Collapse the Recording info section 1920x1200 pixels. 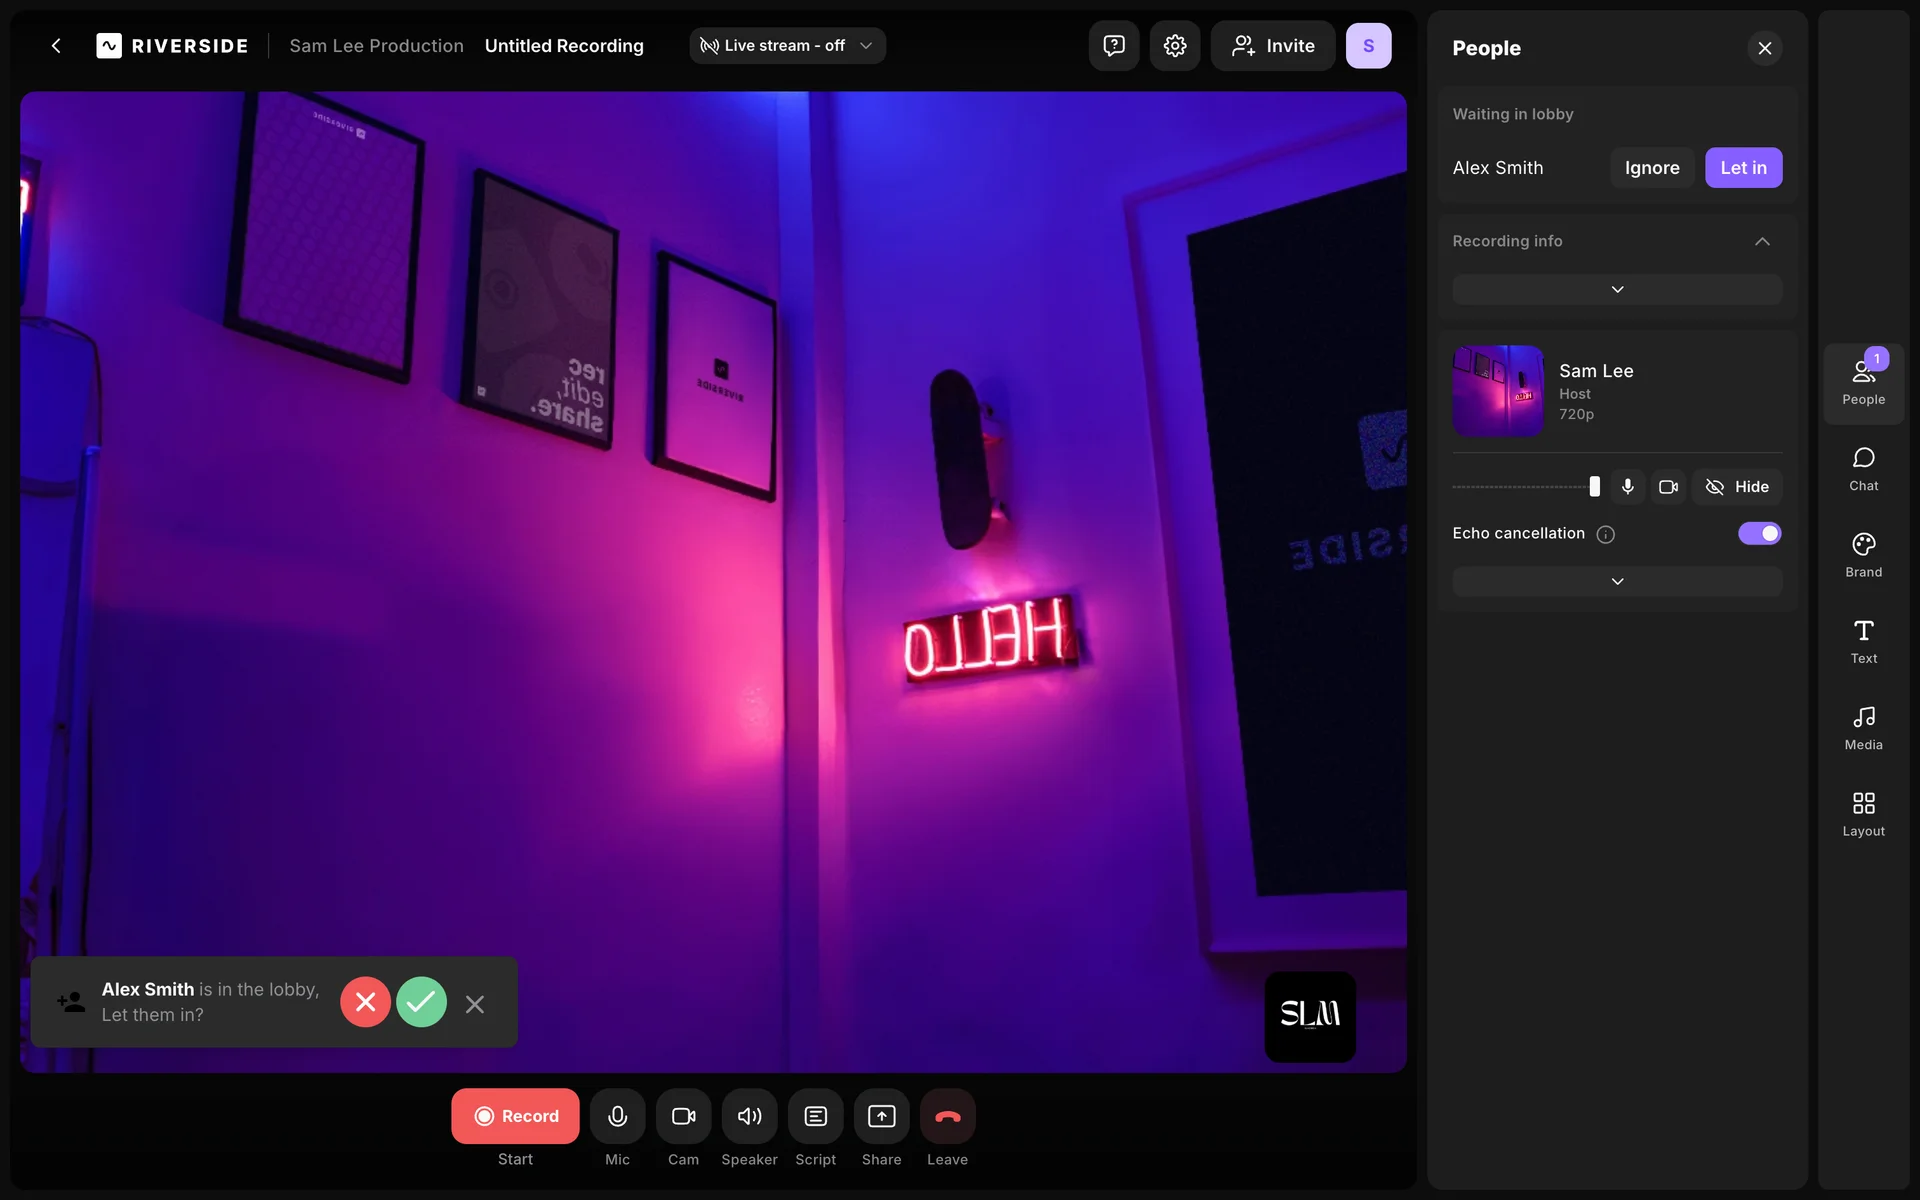tap(1762, 242)
